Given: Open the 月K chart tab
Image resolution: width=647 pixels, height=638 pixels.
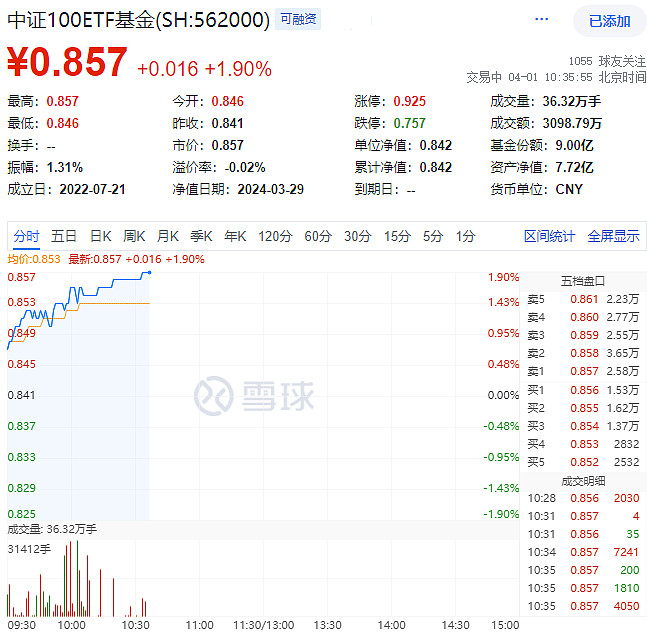Looking at the screenshot, I should coord(168,236).
